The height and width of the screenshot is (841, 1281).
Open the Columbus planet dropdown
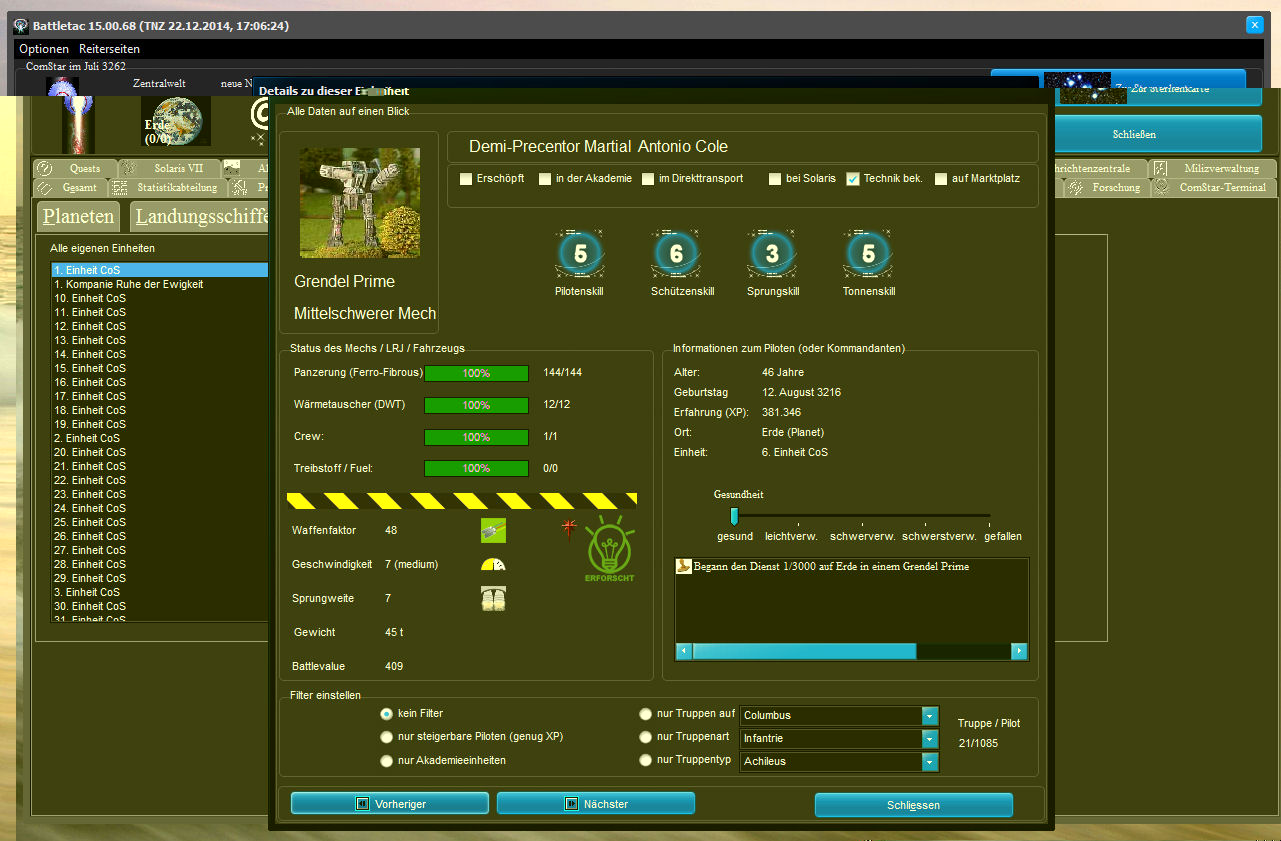point(930,716)
